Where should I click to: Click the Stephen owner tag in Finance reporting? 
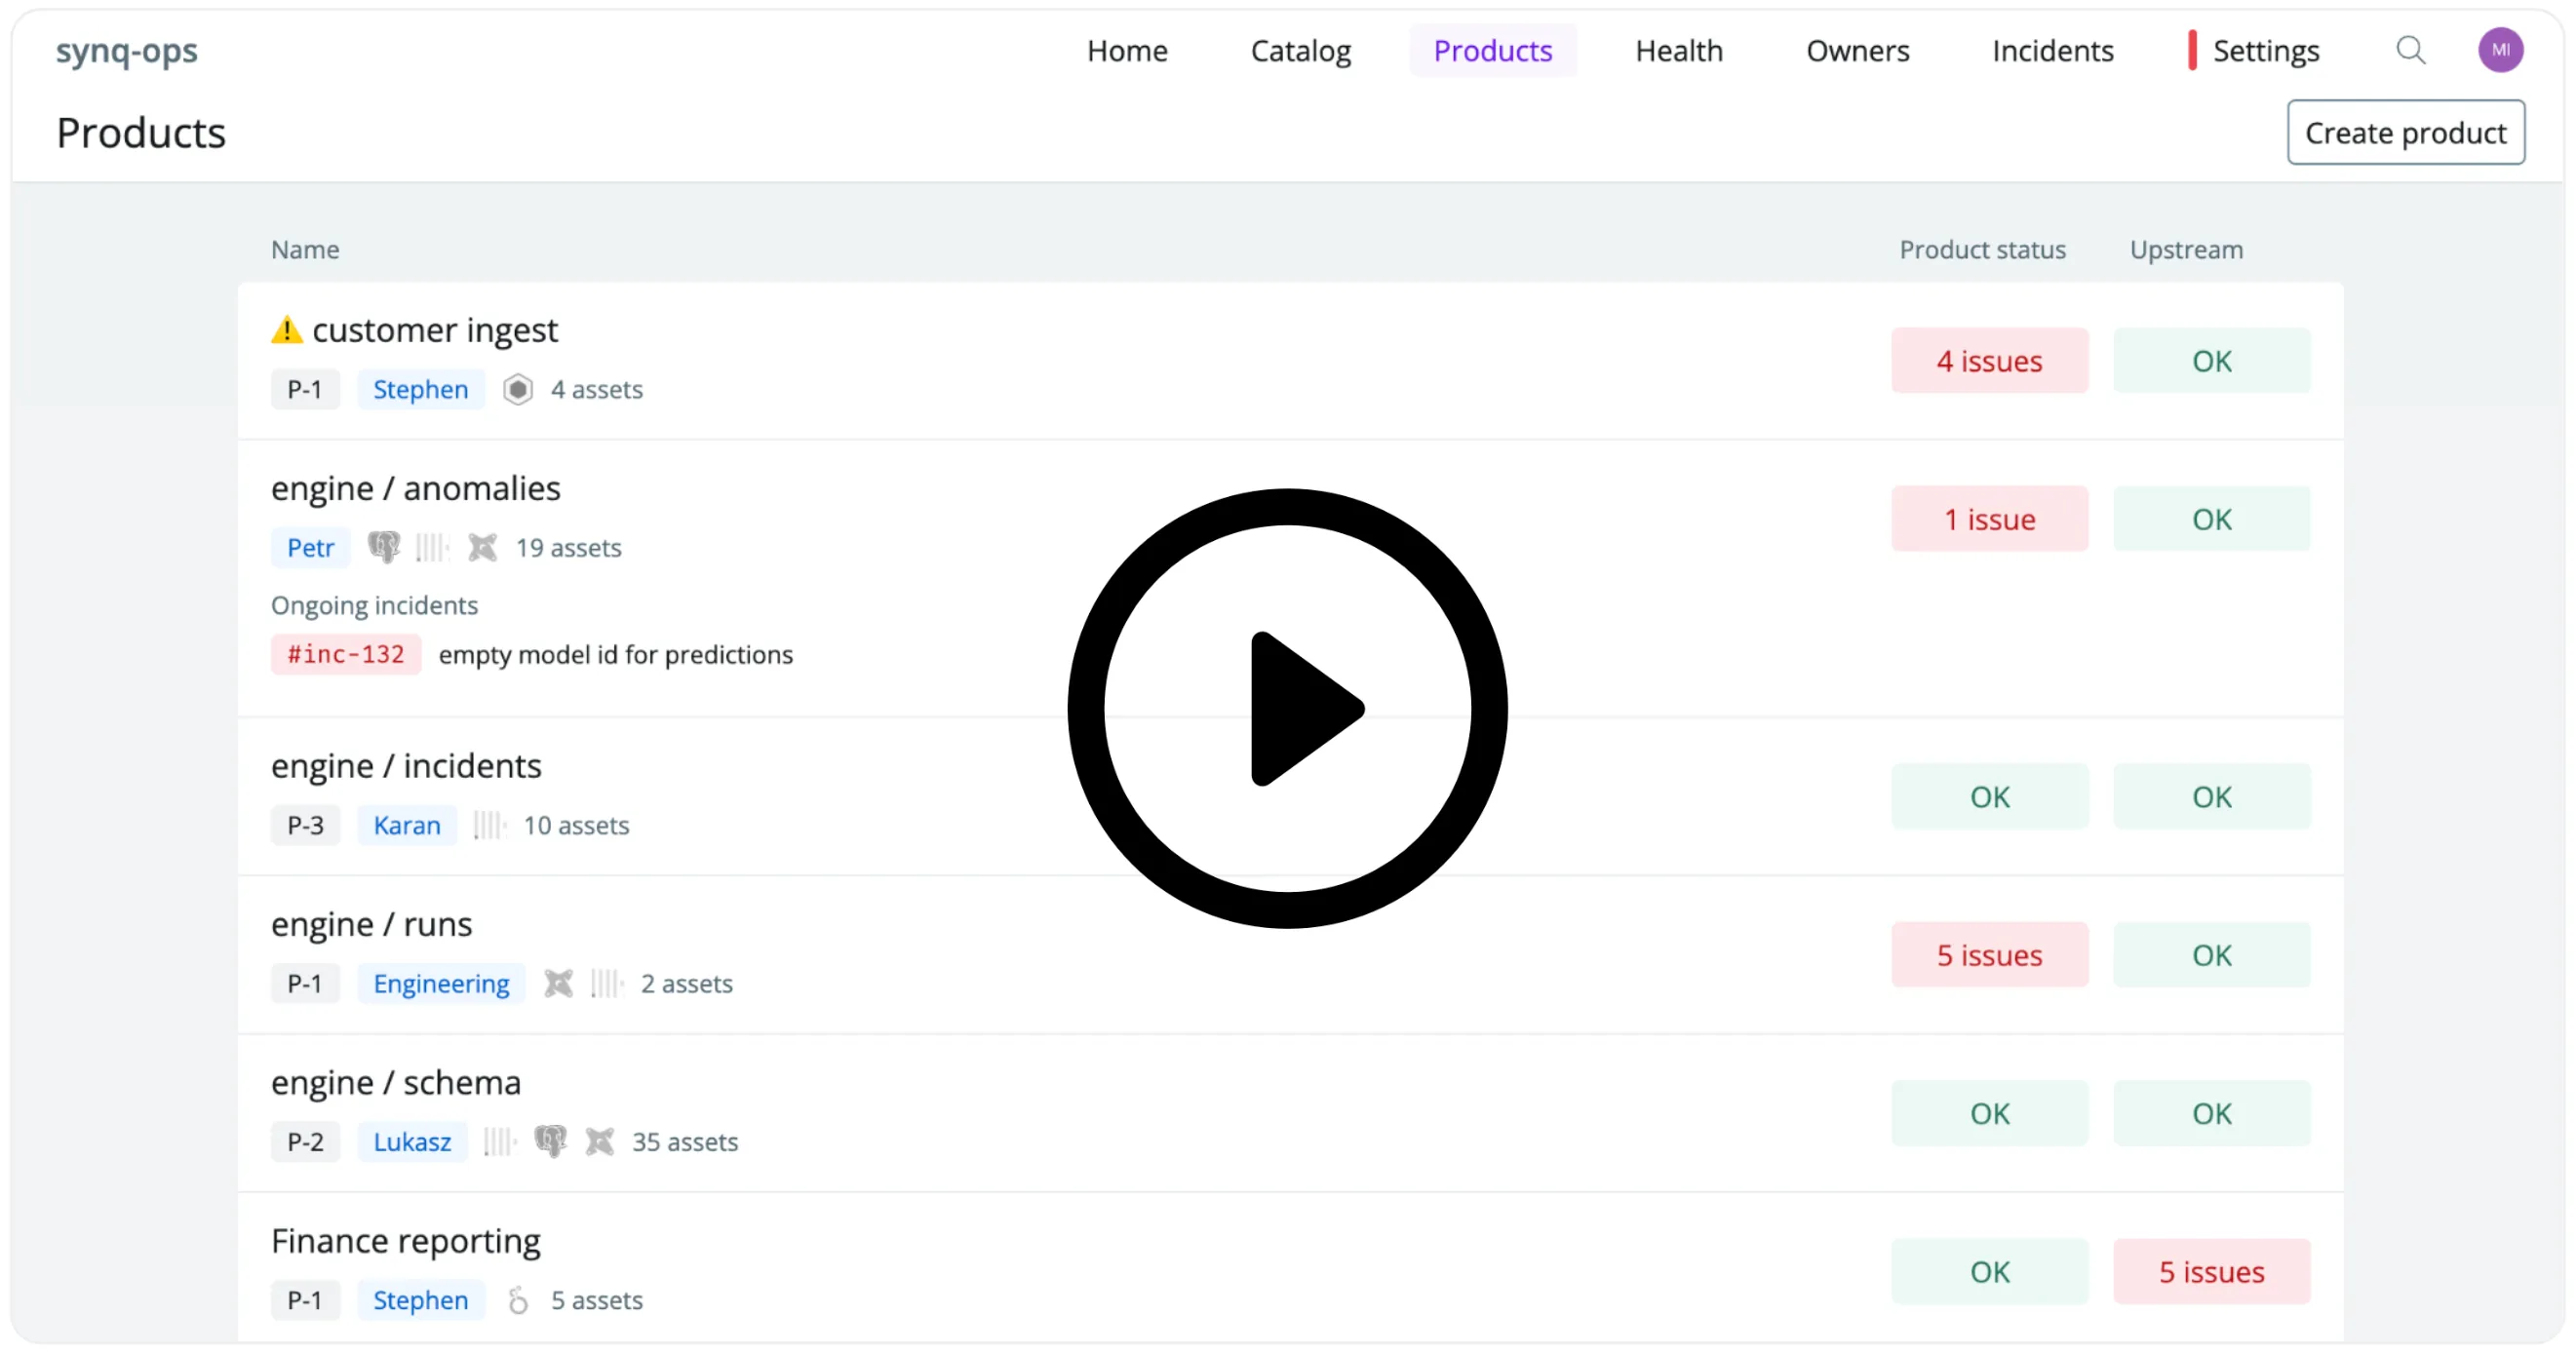pos(421,1299)
